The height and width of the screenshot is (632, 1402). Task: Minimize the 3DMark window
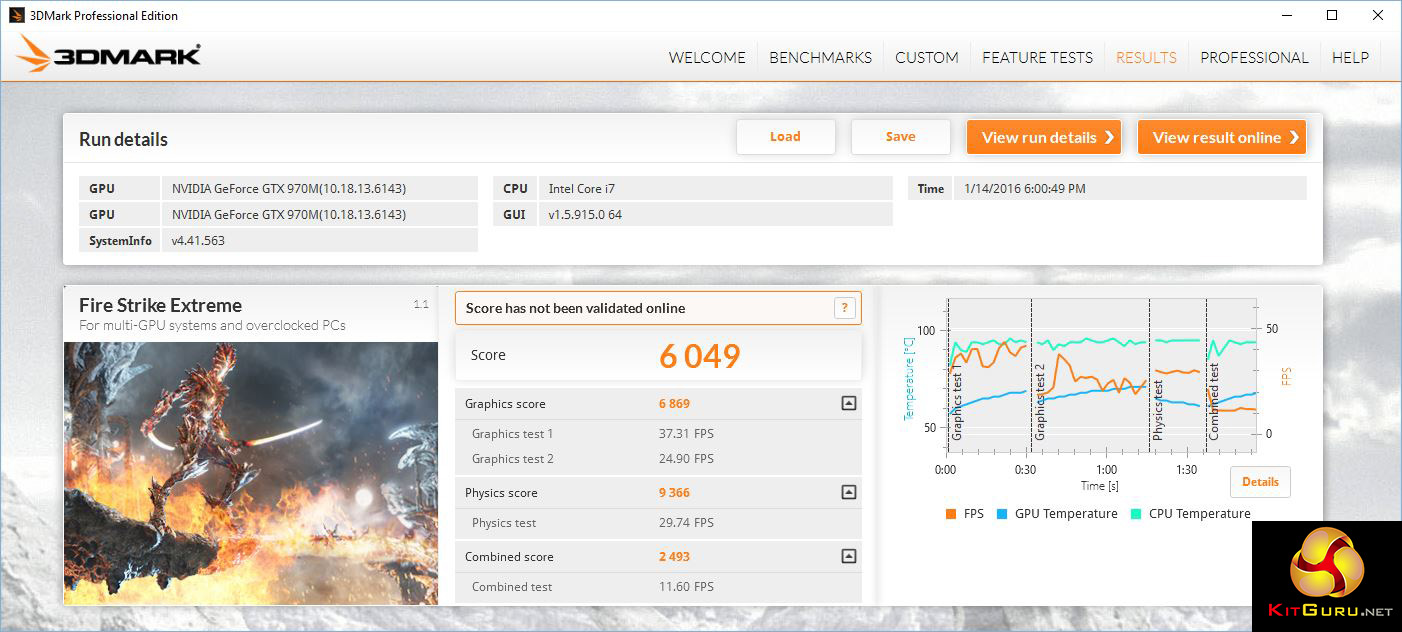coord(1286,15)
